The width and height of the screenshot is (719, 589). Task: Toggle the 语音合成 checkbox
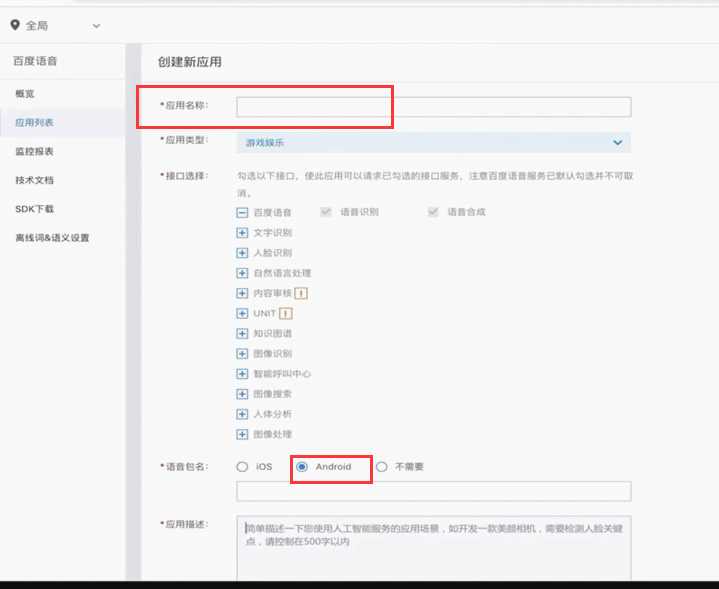tap(433, 211)
